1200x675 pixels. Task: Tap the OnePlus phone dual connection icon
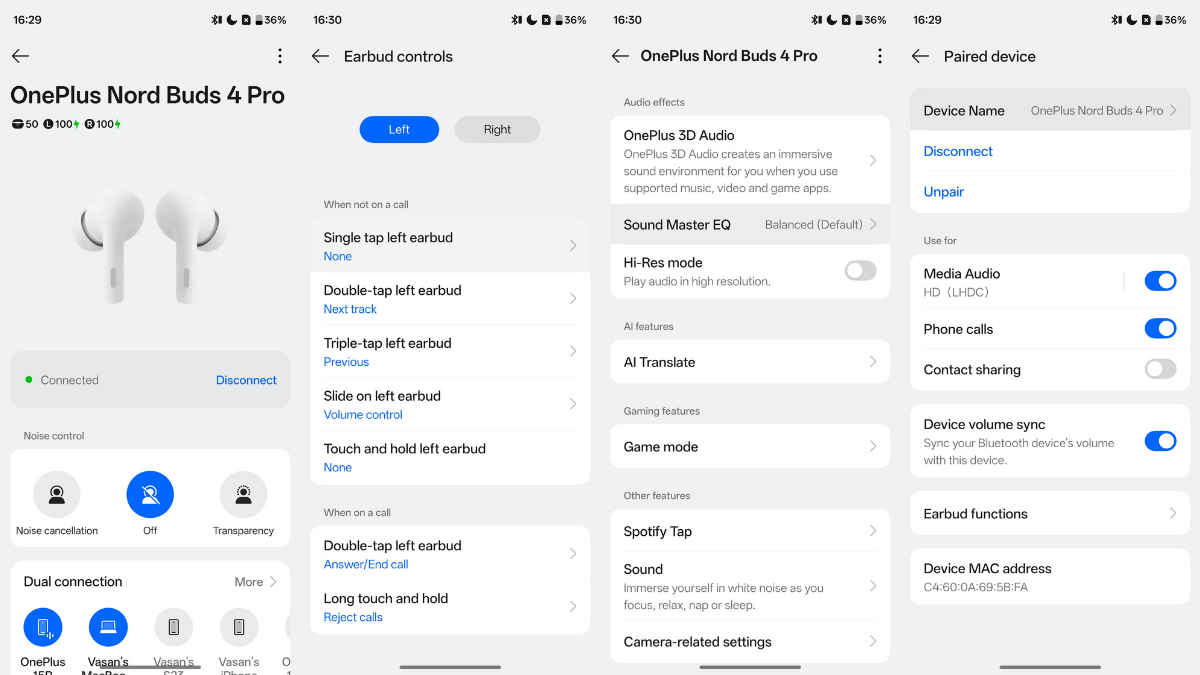(43, 627)
